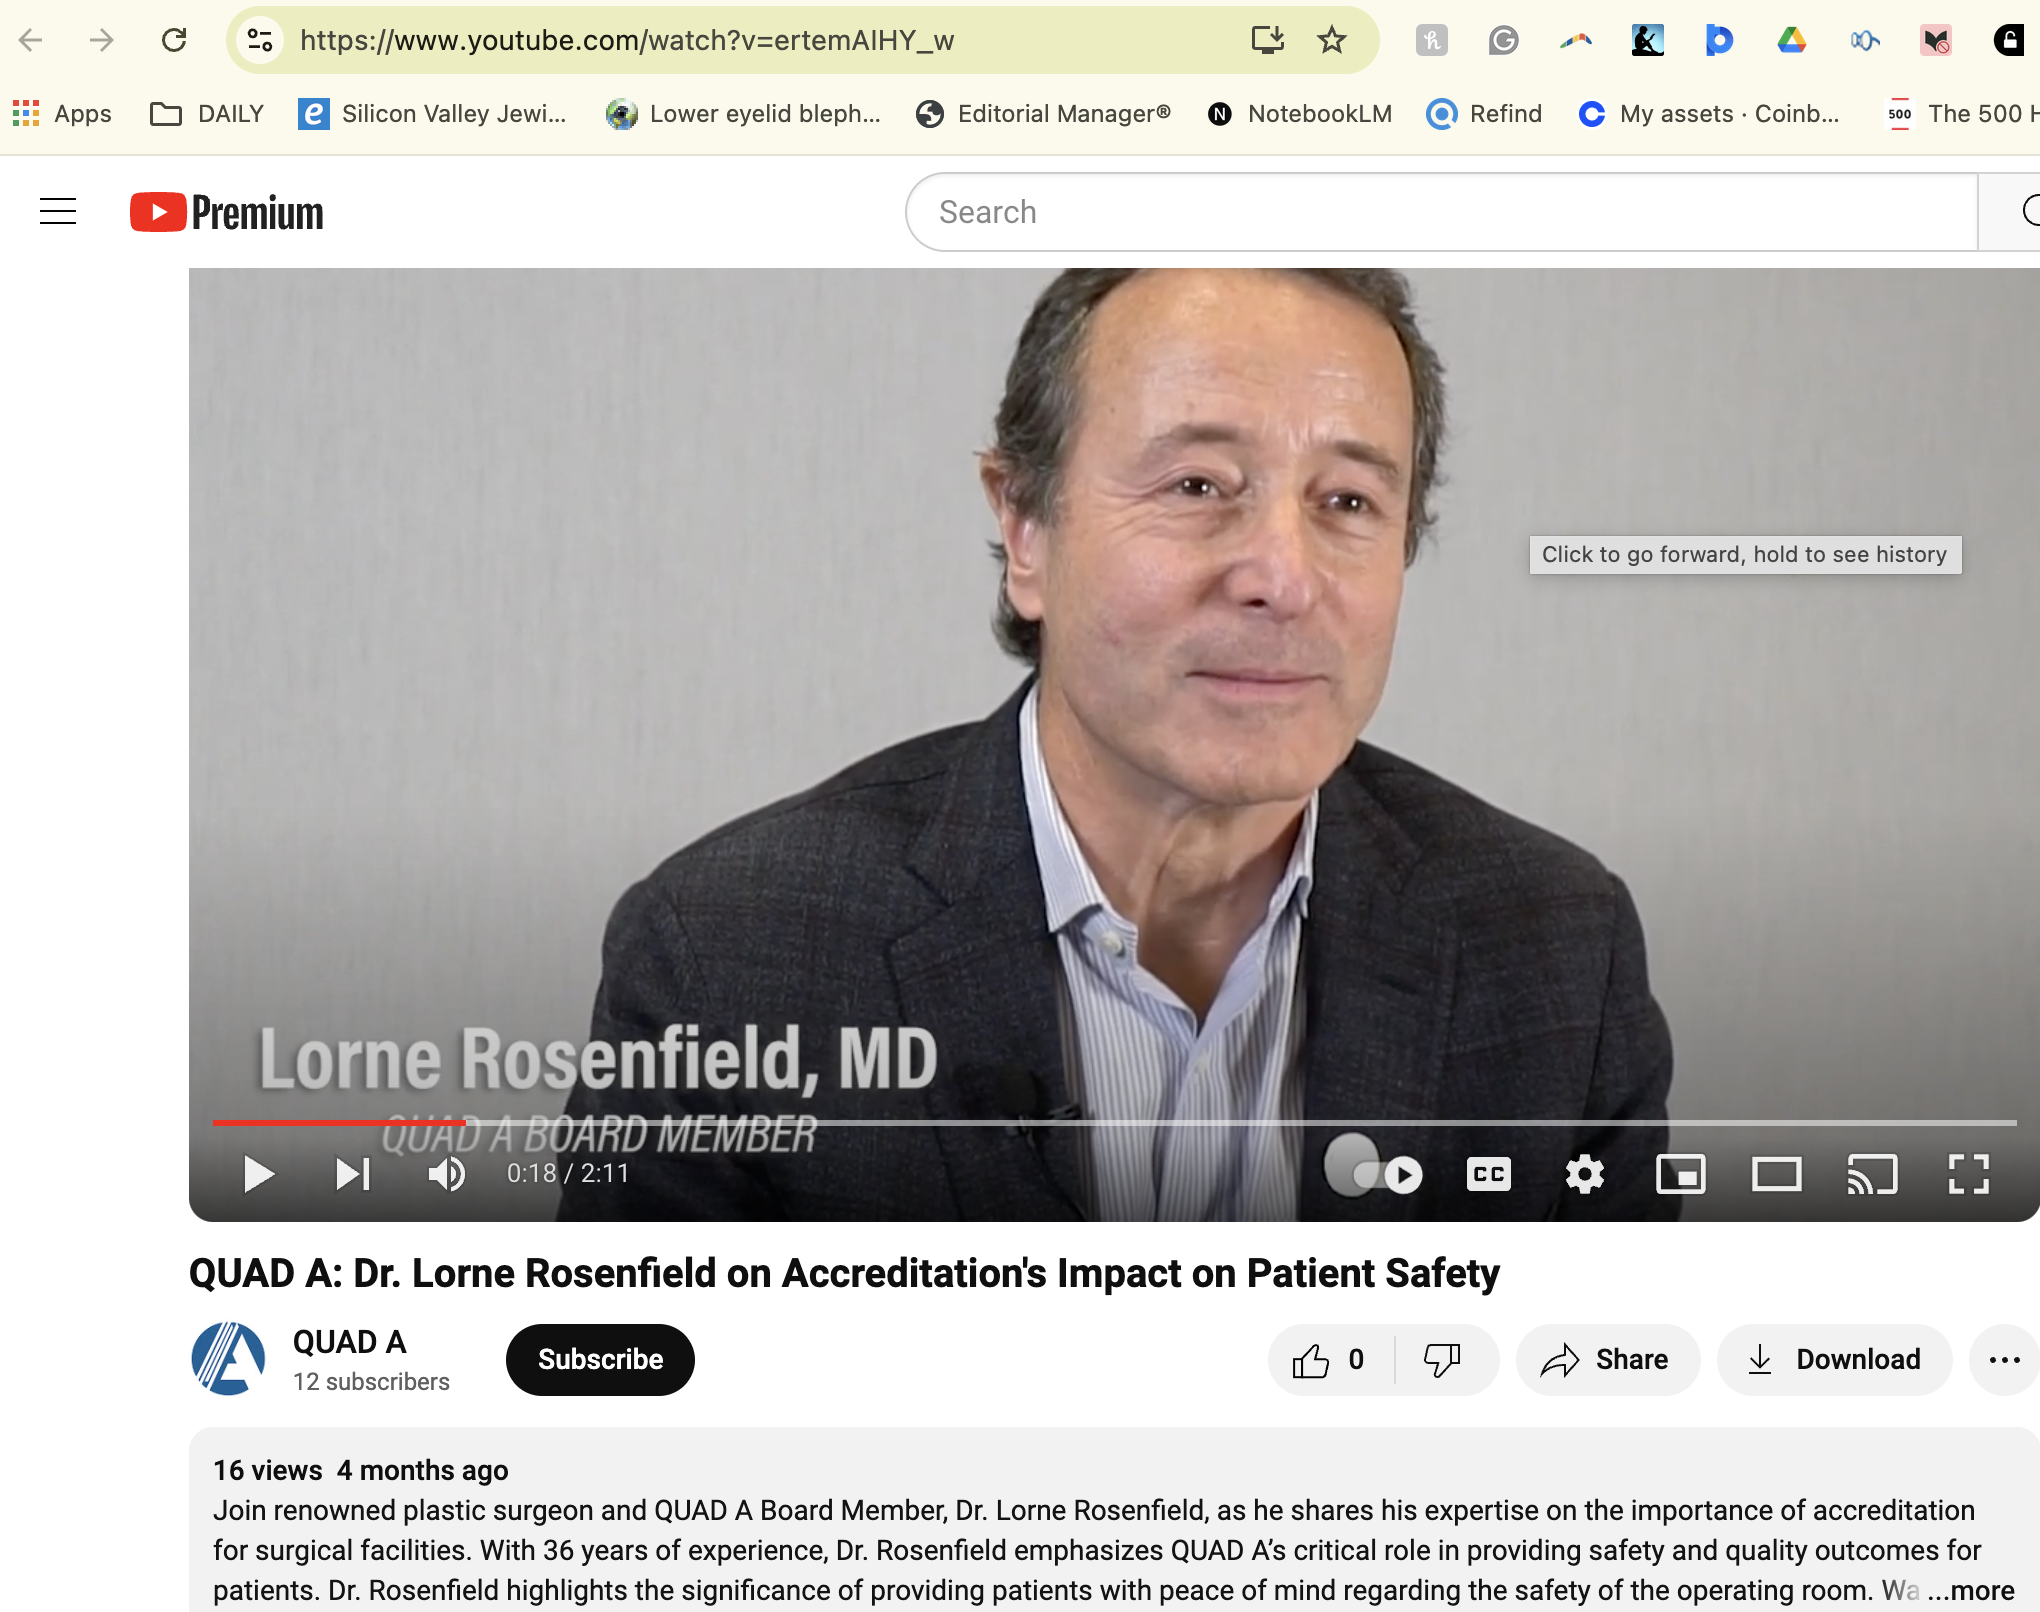Image resolution: width=2040 pixels, height=1612 pixels.
Task: Click the blue P extension icon
Action: (x=1719, y=40)
